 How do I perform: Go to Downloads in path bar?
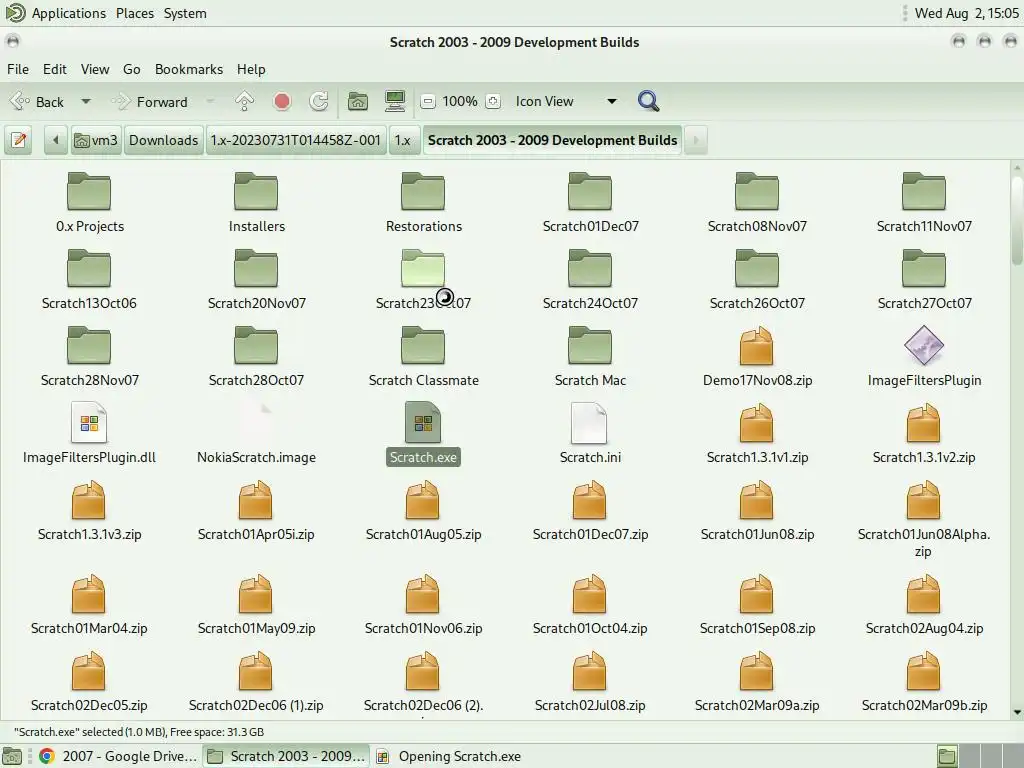click(163, 140)
